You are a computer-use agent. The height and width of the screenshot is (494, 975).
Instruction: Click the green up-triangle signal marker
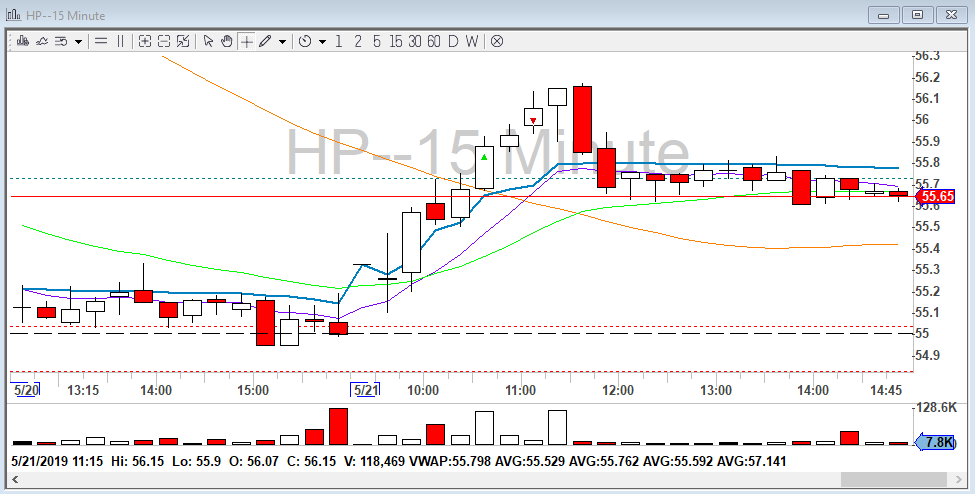(x=484, y=157)
